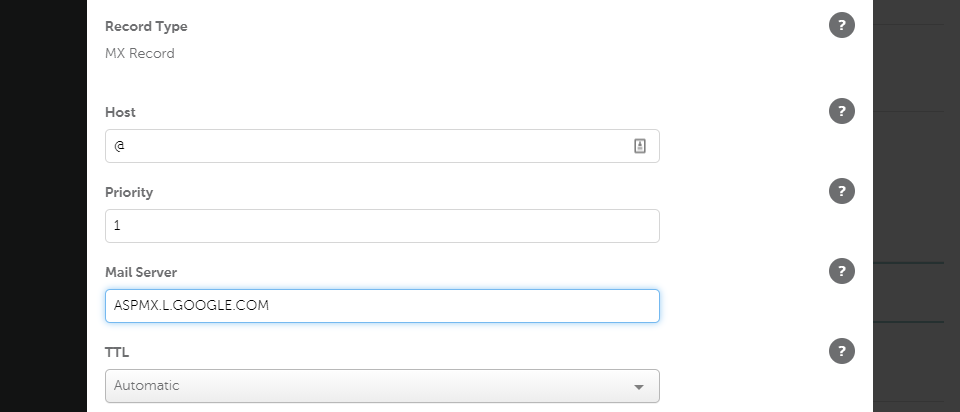Click the Record Type label

146,27
